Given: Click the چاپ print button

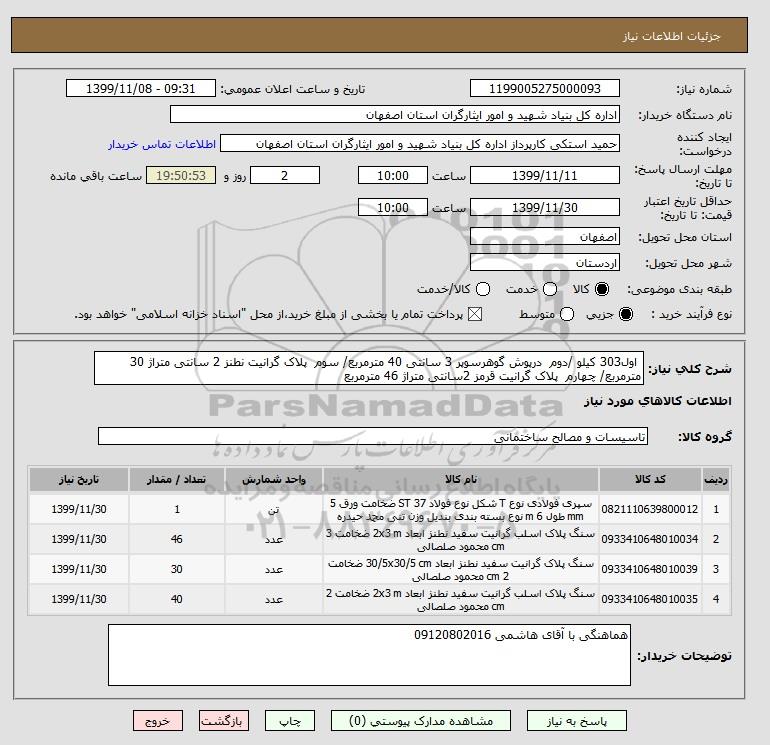Looking at the screenshot, I should (x=290, y=721).
